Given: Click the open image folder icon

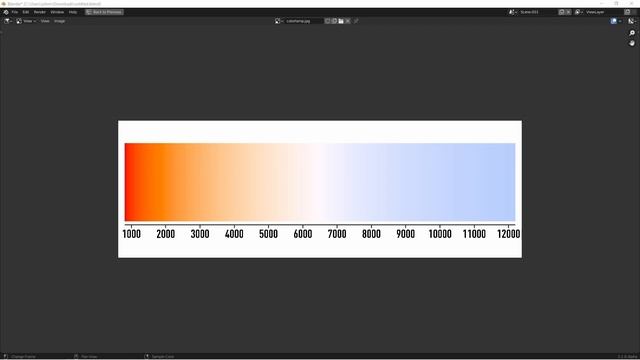Looking at the screenshot, I should [341, 21].
